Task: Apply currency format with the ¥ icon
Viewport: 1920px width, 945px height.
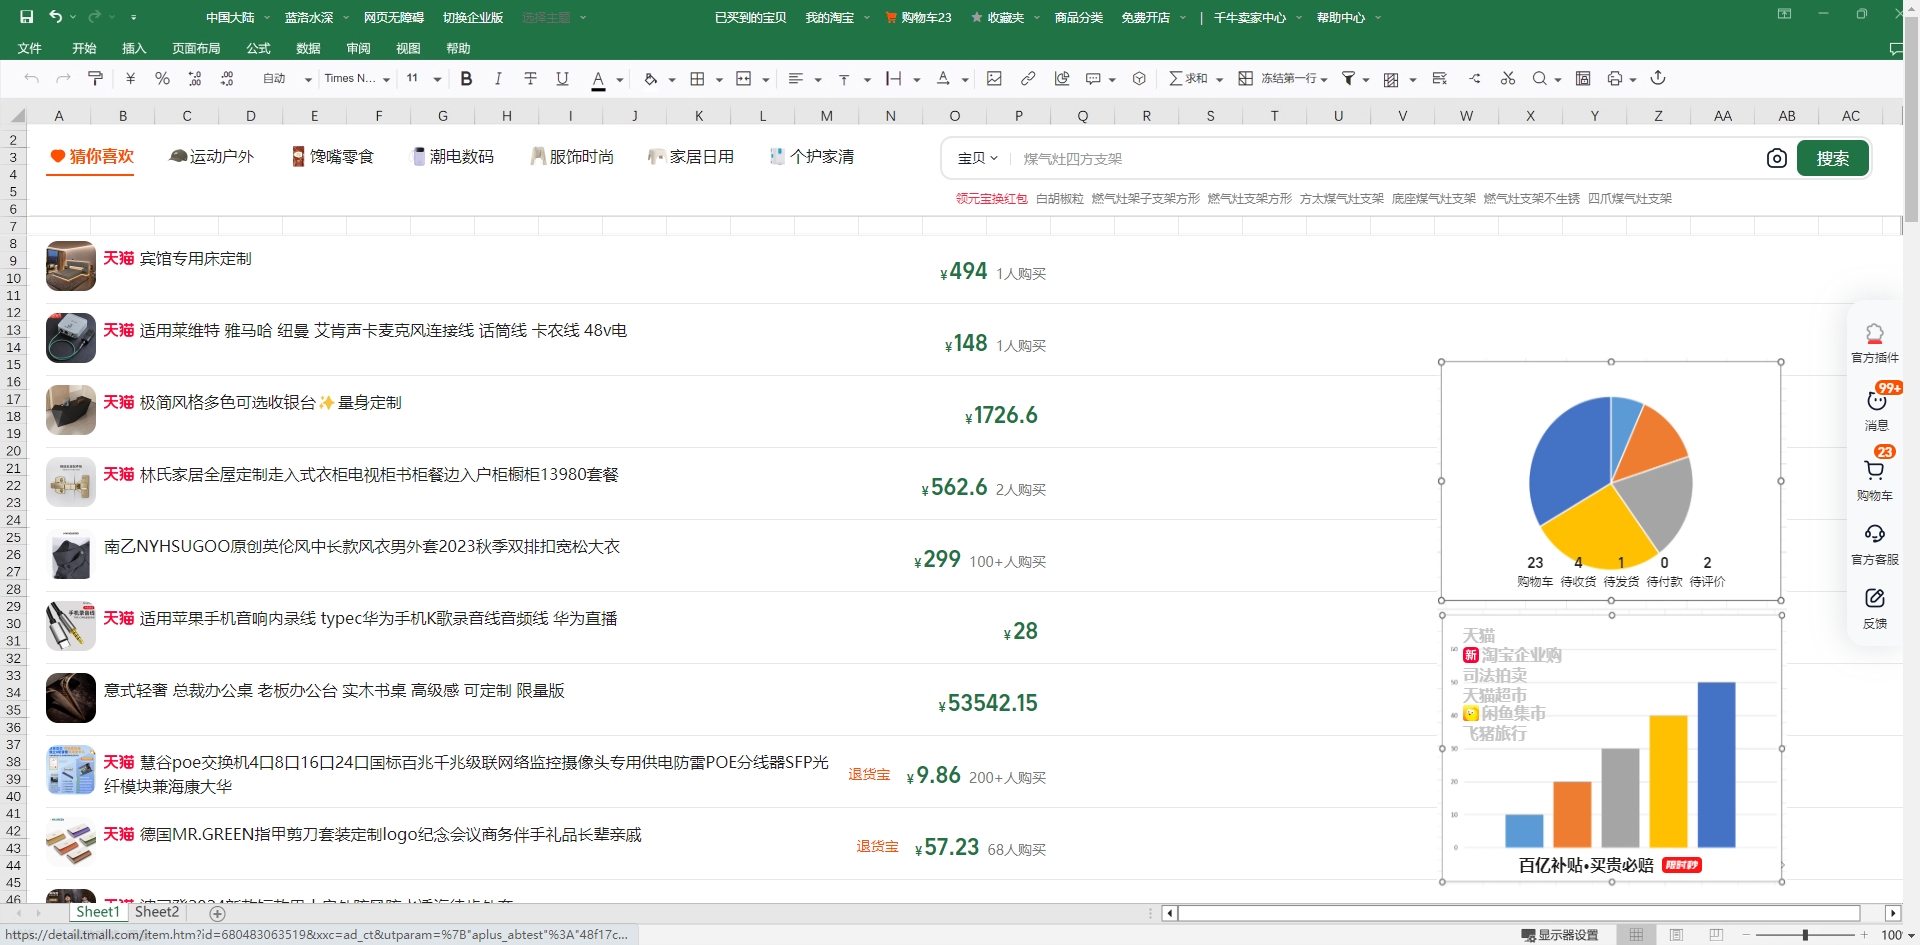Action: click(130, 78)
